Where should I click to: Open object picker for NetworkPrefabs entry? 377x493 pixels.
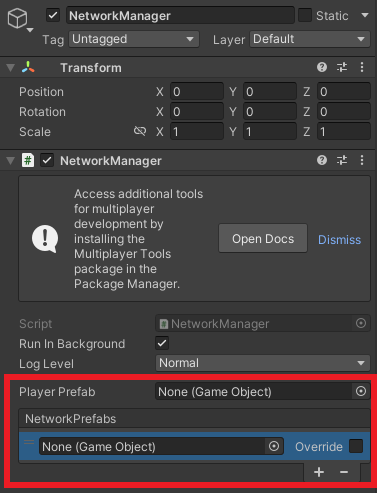tap(274, 446)
